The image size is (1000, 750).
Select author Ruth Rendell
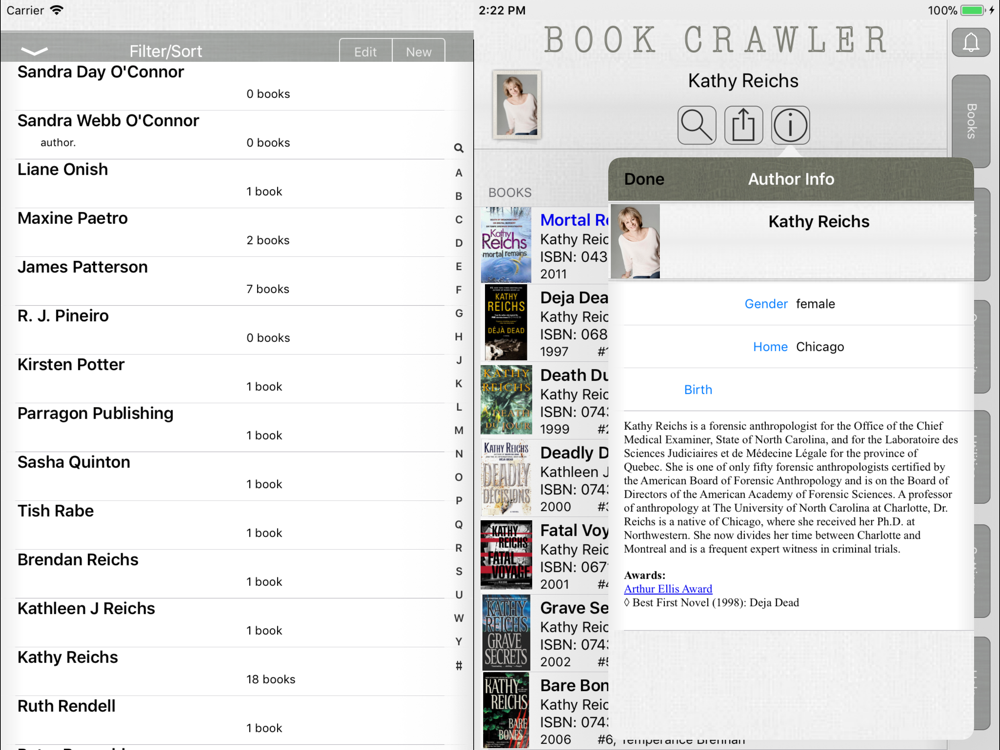(230, 721)
